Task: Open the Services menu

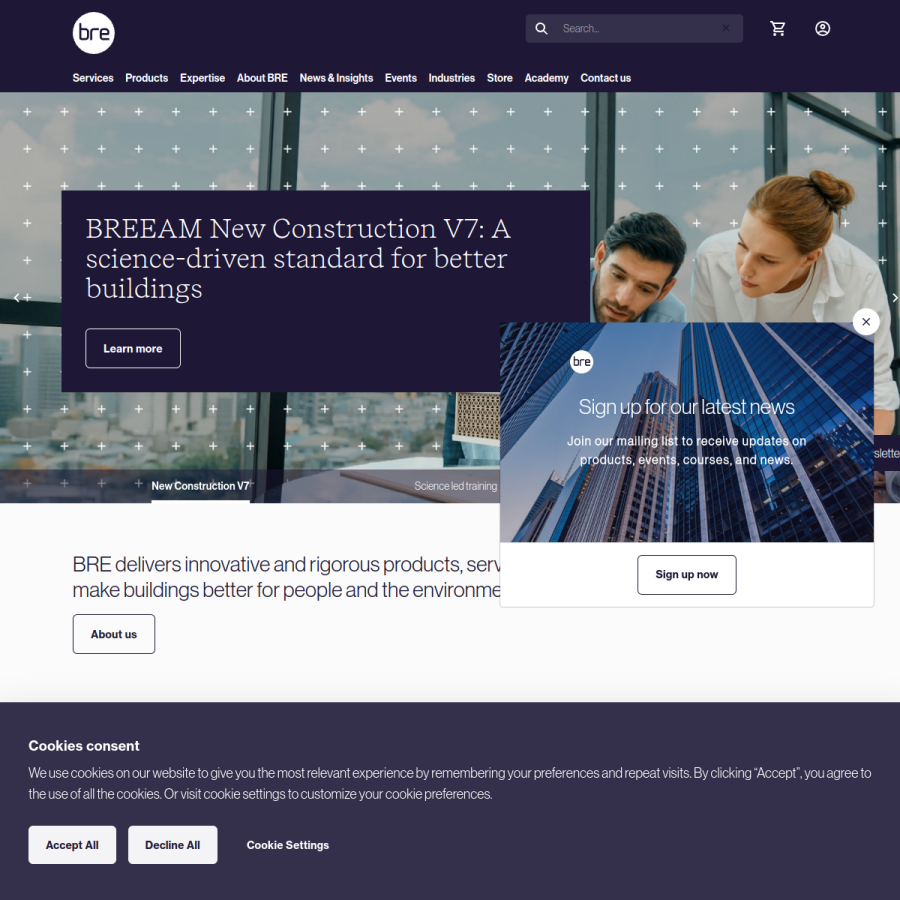Action: pos(93,78)
